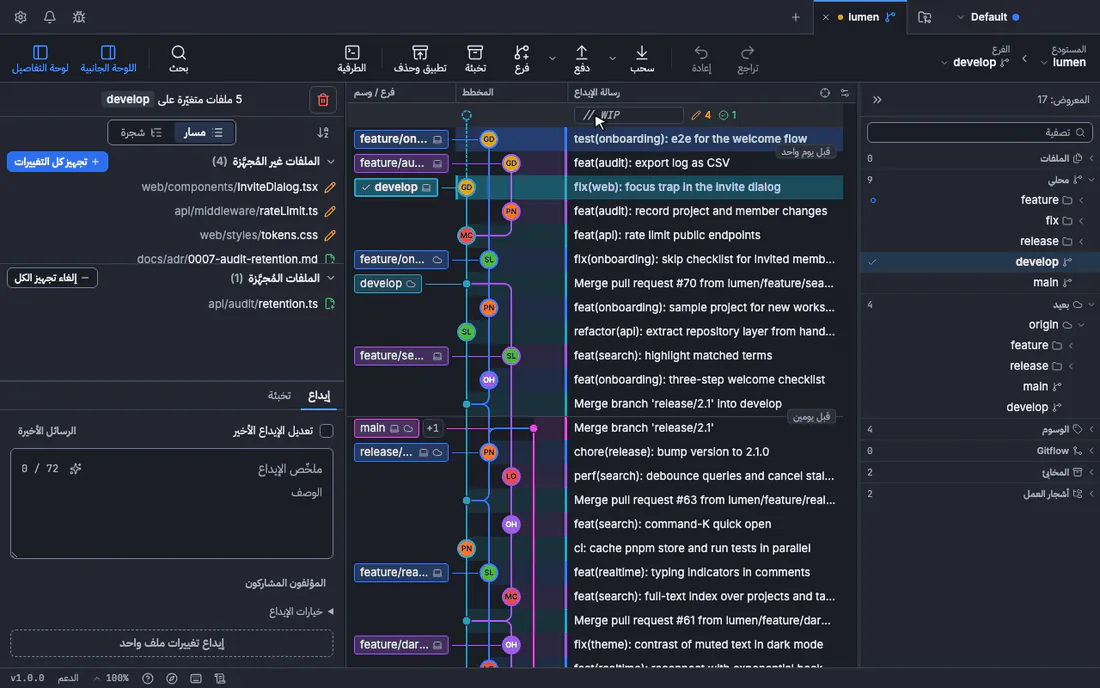Viewport: 1100px width, 688px height.
Task: Click stage all changes (تجهيز كل التغييرات)
Action: click(58, 162)
